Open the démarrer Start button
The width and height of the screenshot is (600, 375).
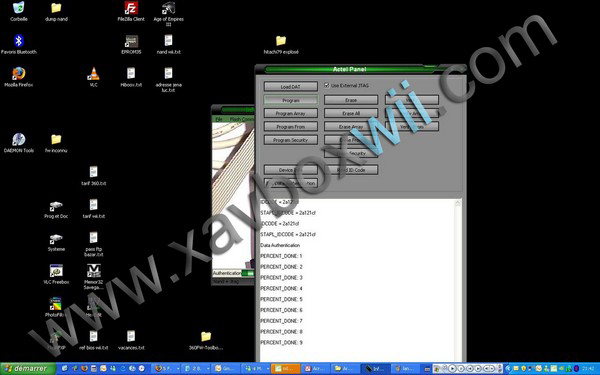pyautogui.click(x=28, y=368)
